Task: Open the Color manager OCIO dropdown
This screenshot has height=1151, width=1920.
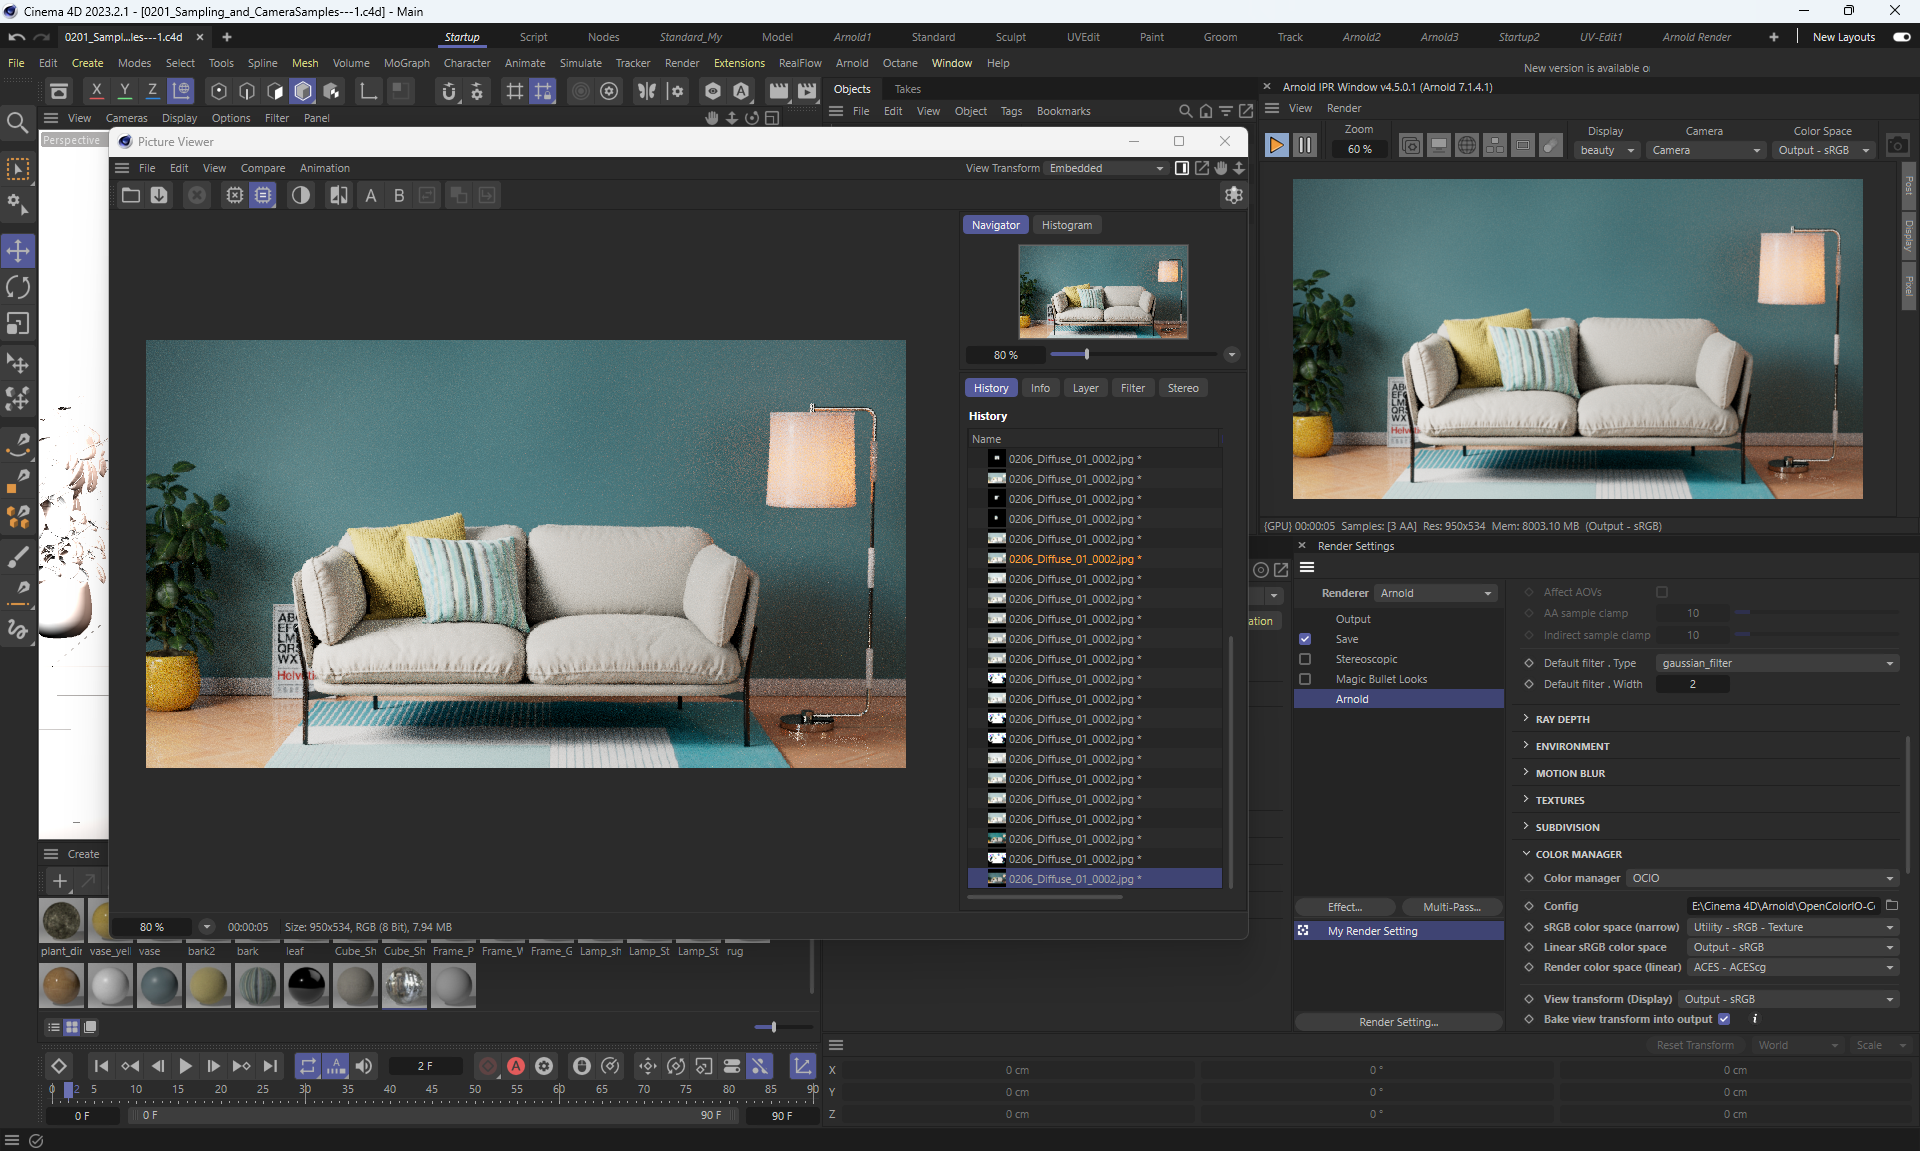Action: (x=1762, y=878)
